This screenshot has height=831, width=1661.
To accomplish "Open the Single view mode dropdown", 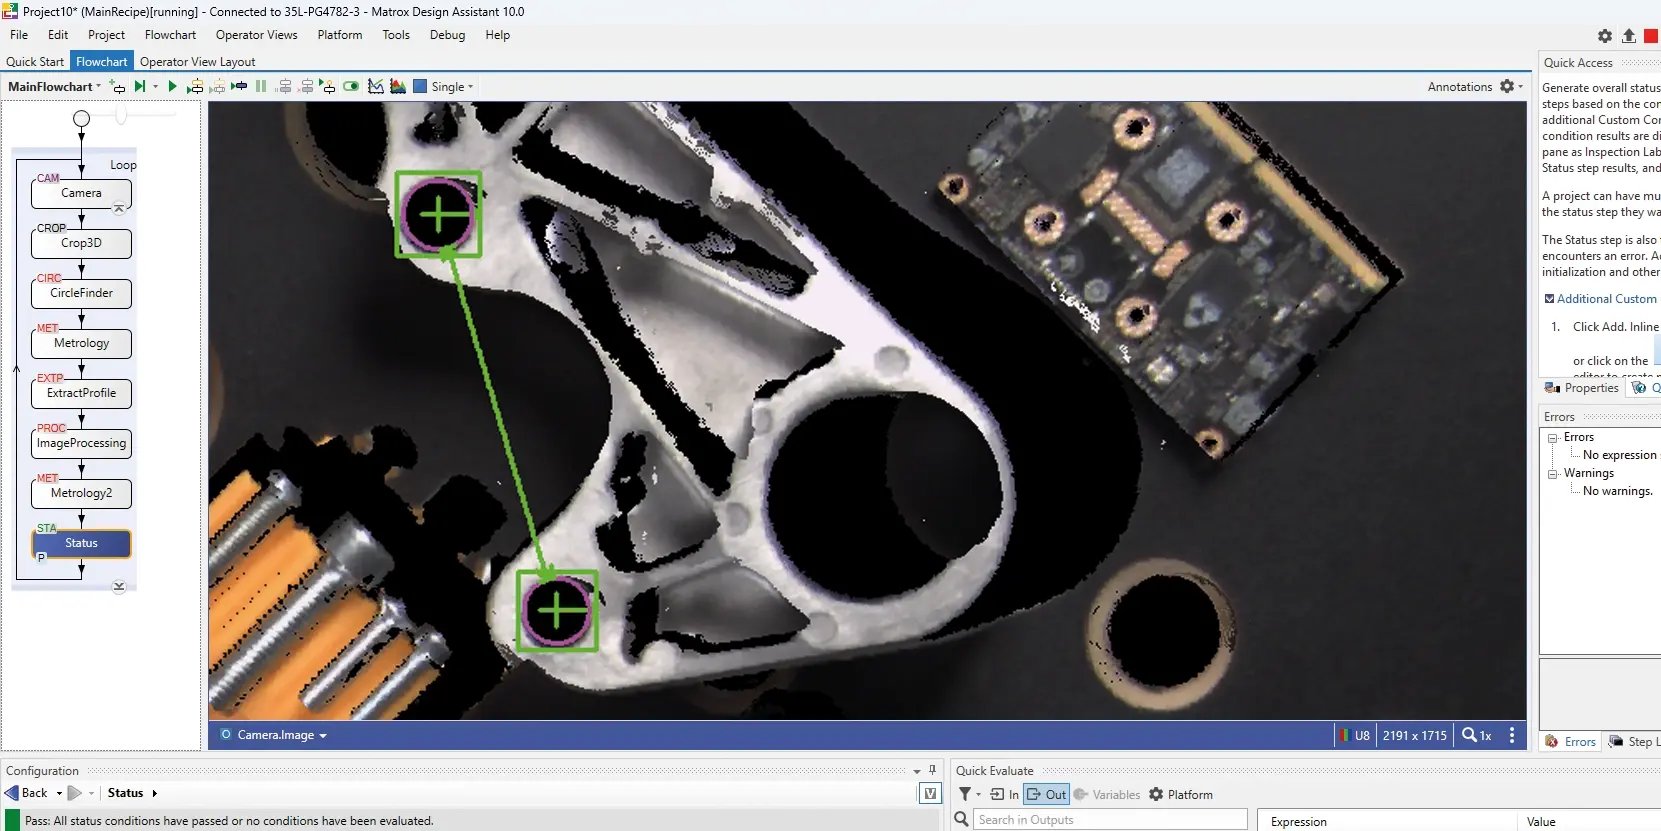I will (452, 87).
